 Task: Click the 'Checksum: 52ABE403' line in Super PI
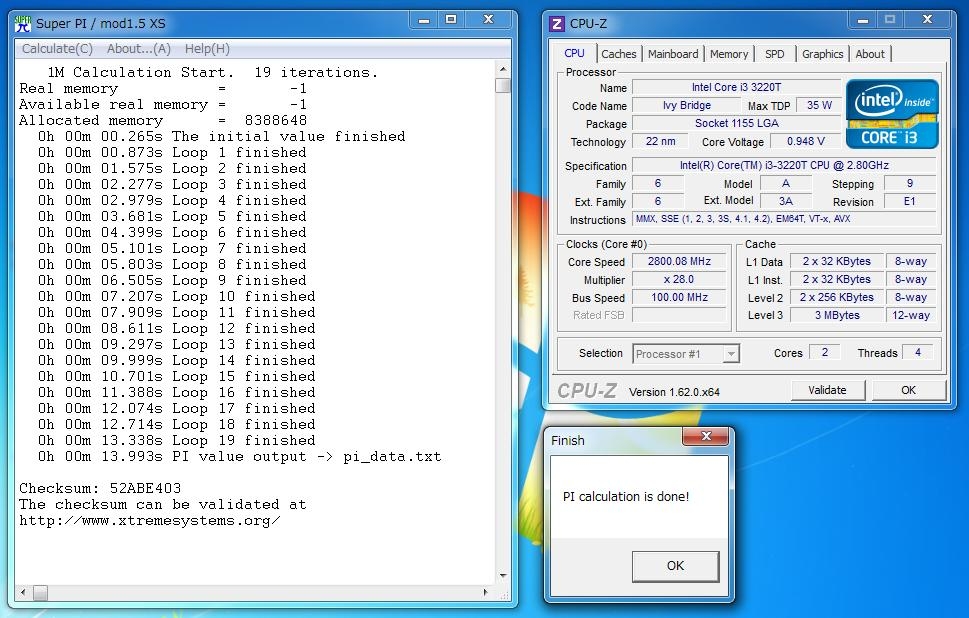tap(99, 489)
